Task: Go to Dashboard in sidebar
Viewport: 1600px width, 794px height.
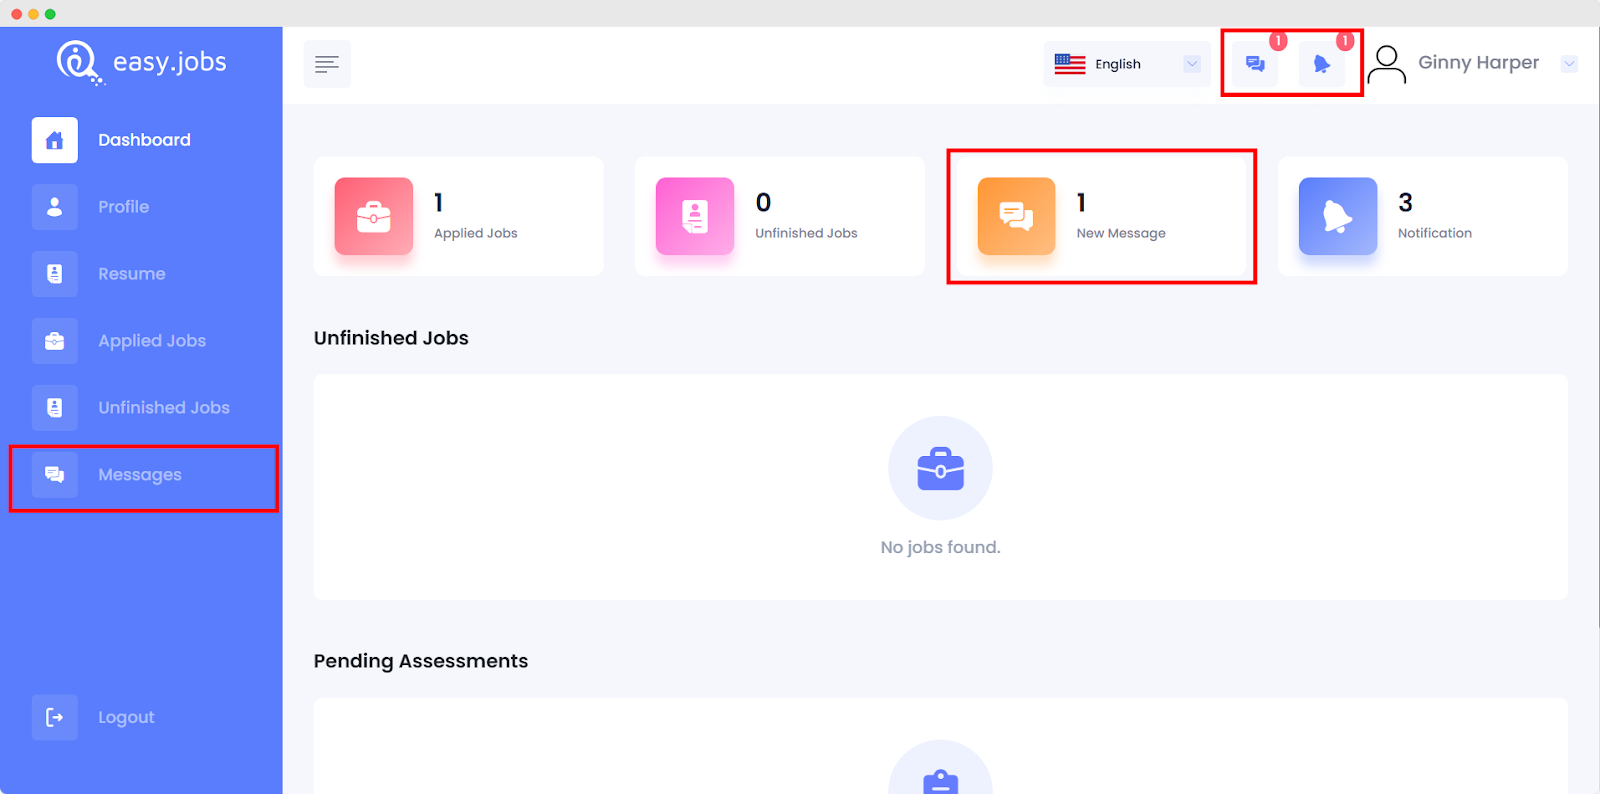Action: pyautogui.click(x=144, y=140)
